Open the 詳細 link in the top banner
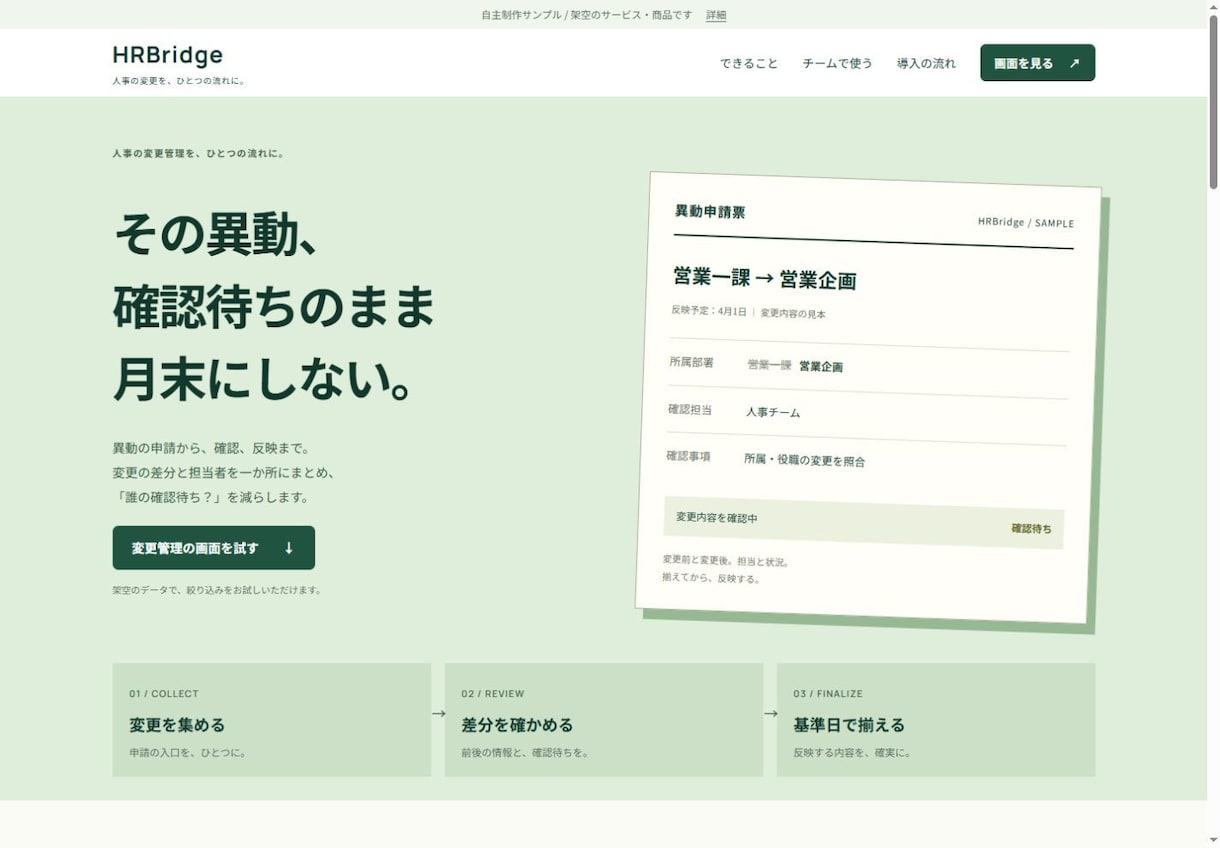The width and height of the screenshot is (1220, 848). point(716,15)
